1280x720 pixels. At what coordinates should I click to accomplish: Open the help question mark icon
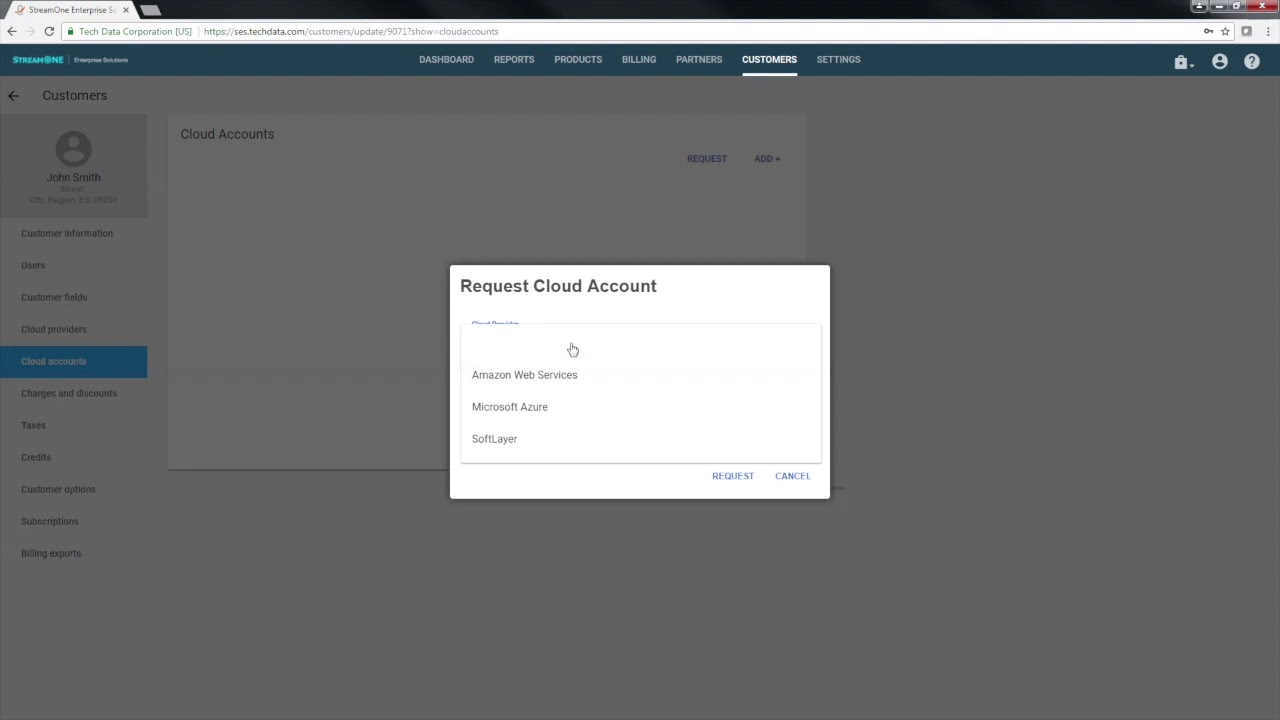pyautogui.click(x=1252, y=62)
